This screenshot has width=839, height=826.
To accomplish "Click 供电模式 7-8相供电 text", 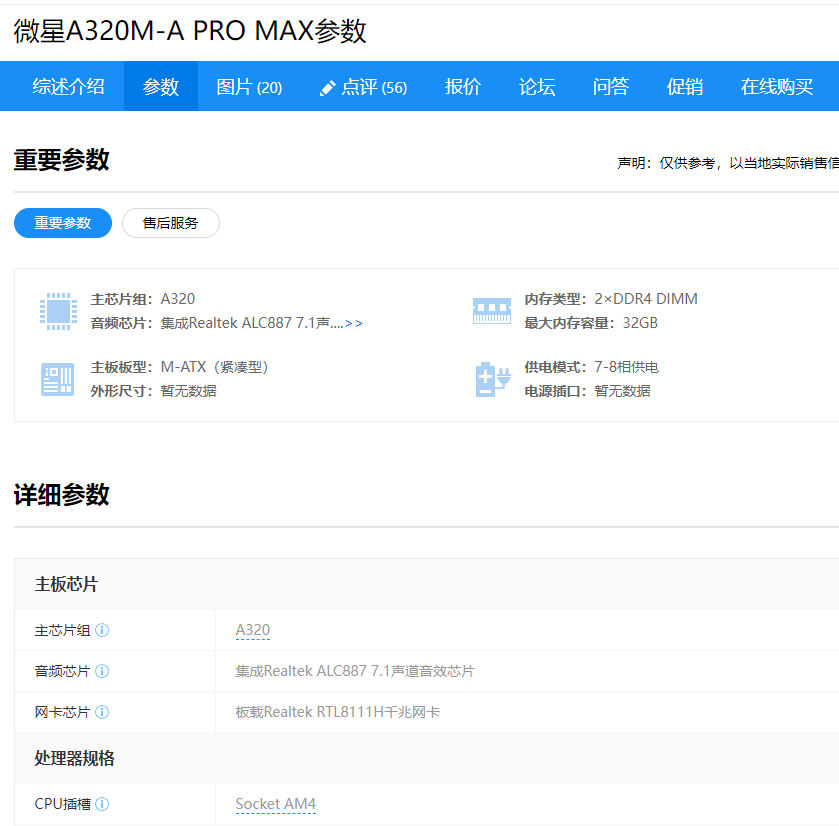I will (592, 367).
